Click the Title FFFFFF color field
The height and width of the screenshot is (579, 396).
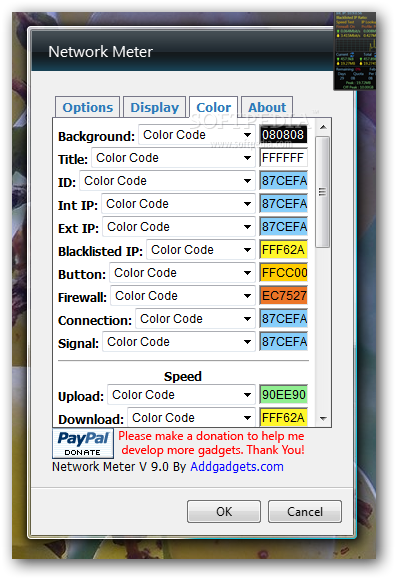click(x=283, y=158)
